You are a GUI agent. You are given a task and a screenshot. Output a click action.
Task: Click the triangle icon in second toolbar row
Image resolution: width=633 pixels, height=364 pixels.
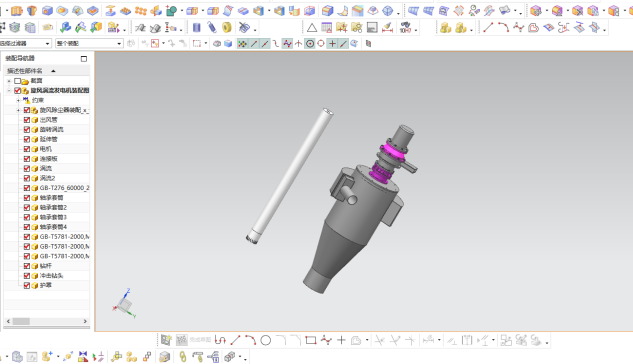312,28
